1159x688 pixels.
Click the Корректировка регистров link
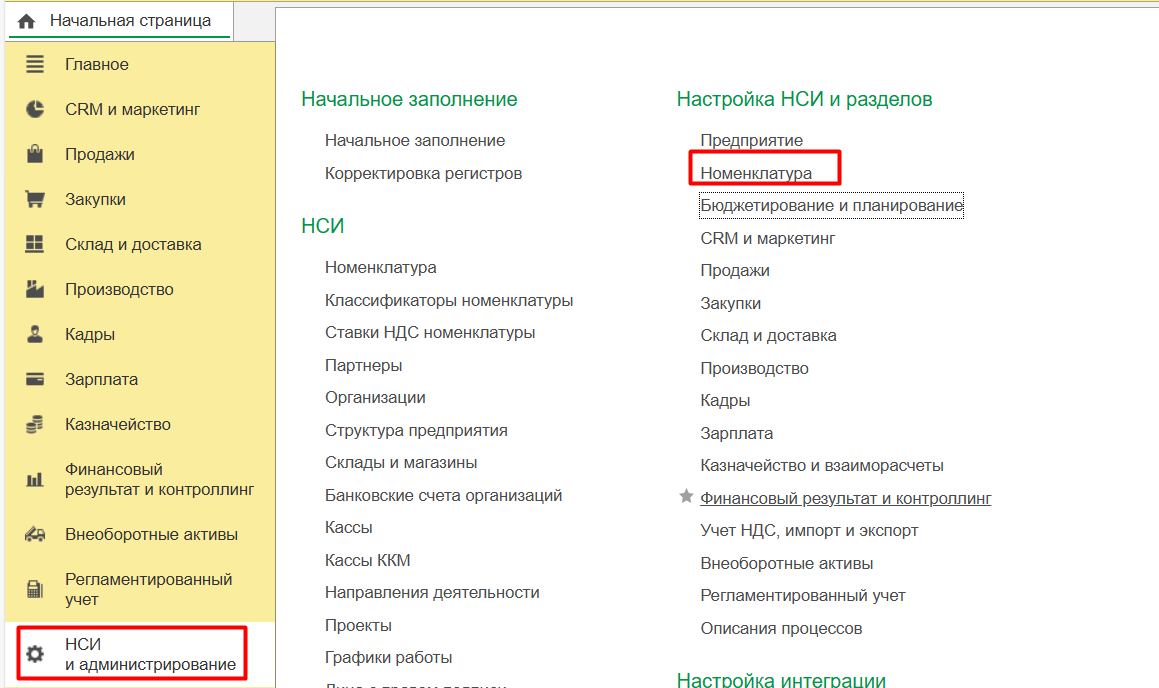[x=423, y=173]
